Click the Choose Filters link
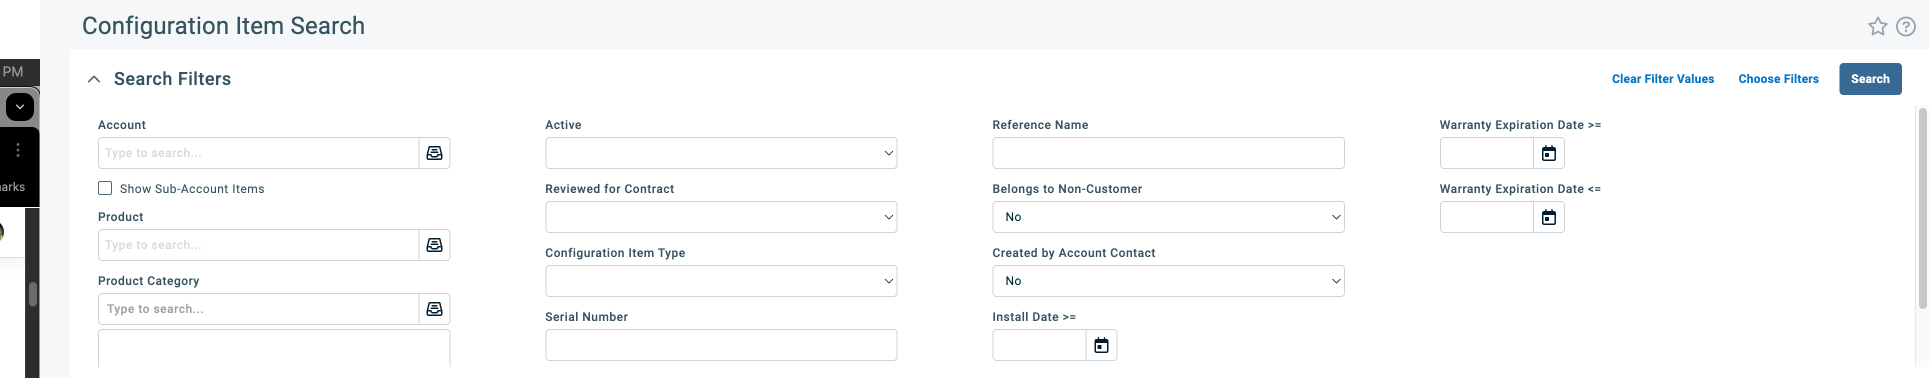1929x378 pixels. tap(1778, 79)
